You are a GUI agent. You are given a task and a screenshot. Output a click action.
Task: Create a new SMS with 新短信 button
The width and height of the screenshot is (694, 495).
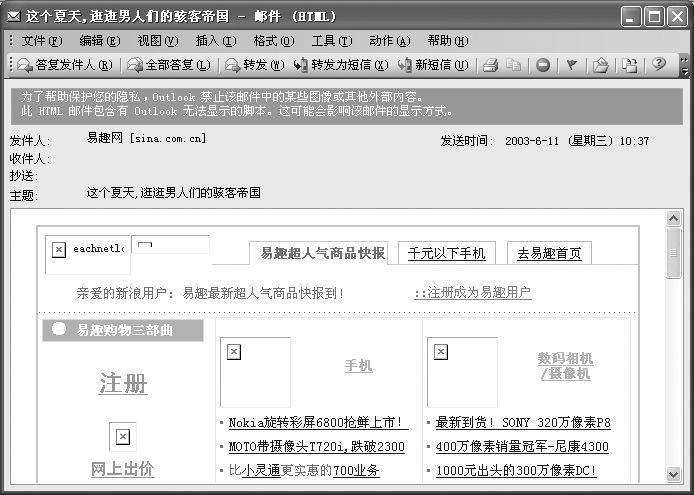tap(434, 65)
